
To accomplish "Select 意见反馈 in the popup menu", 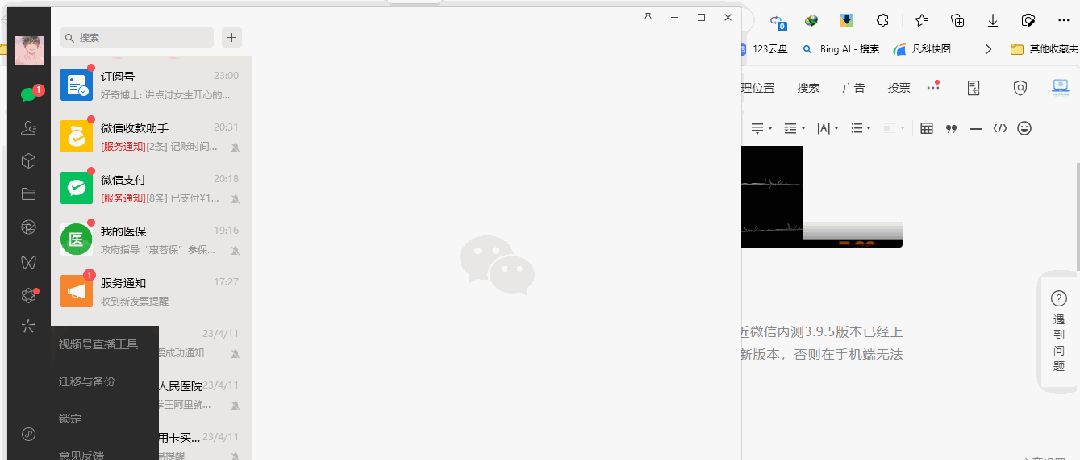I will (81, 455).
